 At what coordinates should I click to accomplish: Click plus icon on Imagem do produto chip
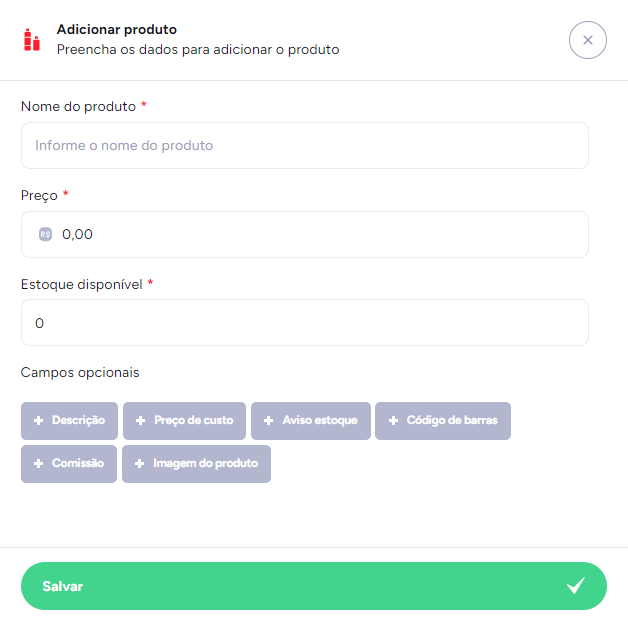point(140,464)
